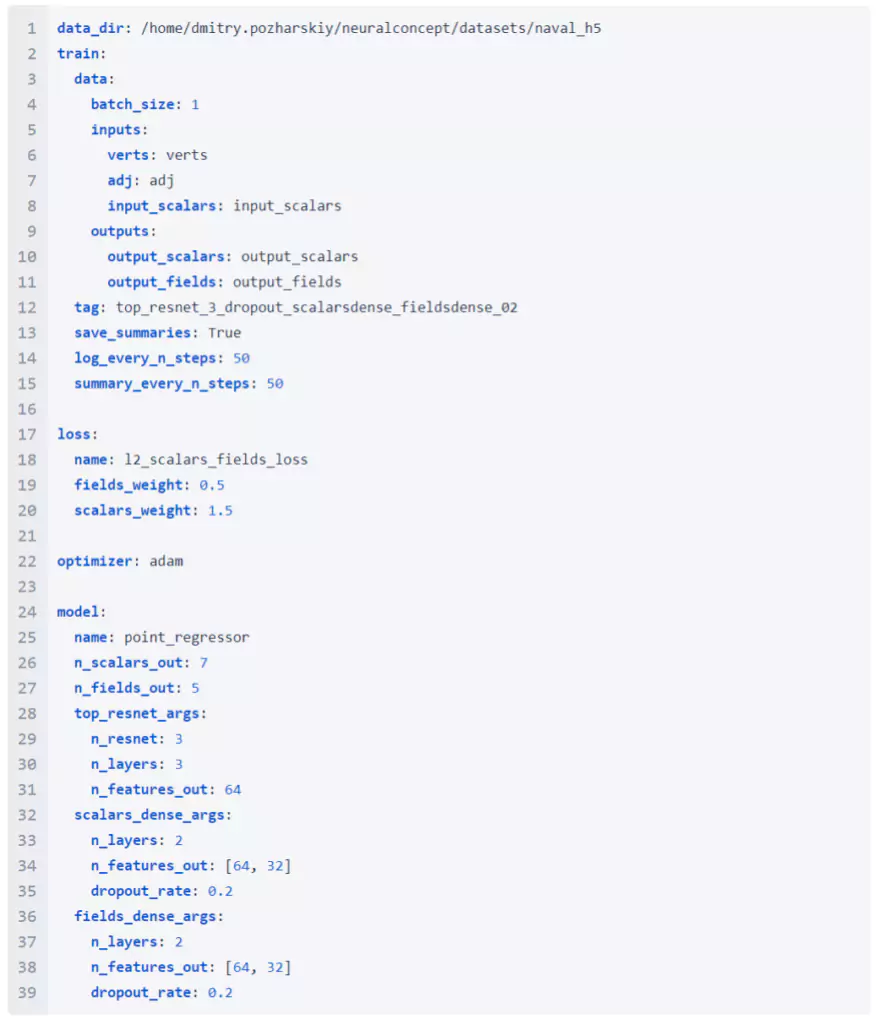The height and width of the screenshot is (1026, 880).
Task: Click the n_scalars_out key
Action: tap(128, 663)
